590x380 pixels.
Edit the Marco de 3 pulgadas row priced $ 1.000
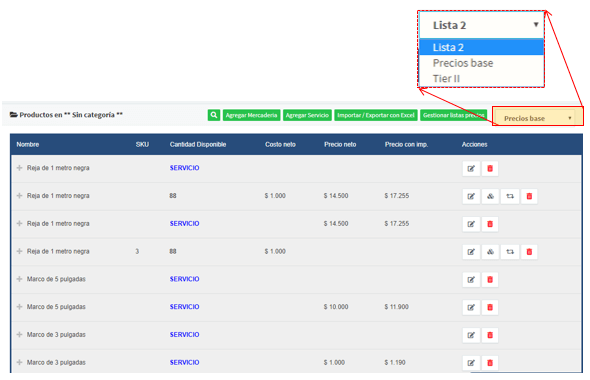[471, 363]
